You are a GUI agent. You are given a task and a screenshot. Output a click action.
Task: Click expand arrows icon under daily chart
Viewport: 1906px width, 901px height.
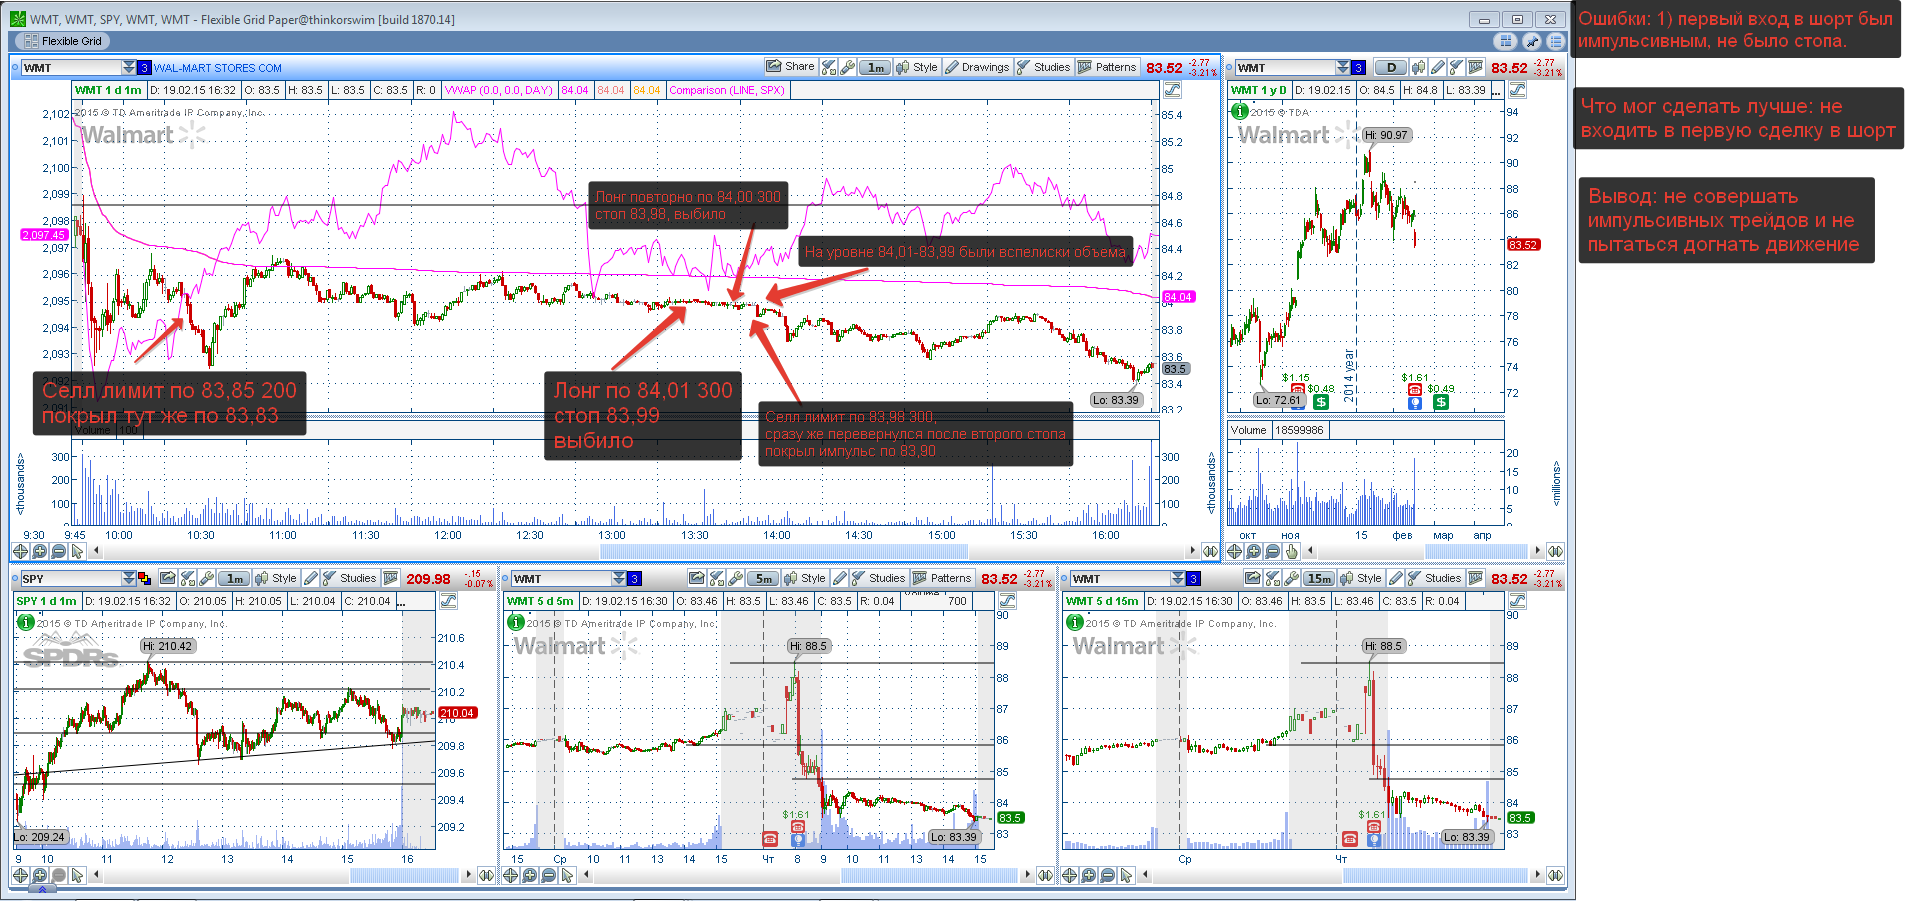tap(1555, 551)
